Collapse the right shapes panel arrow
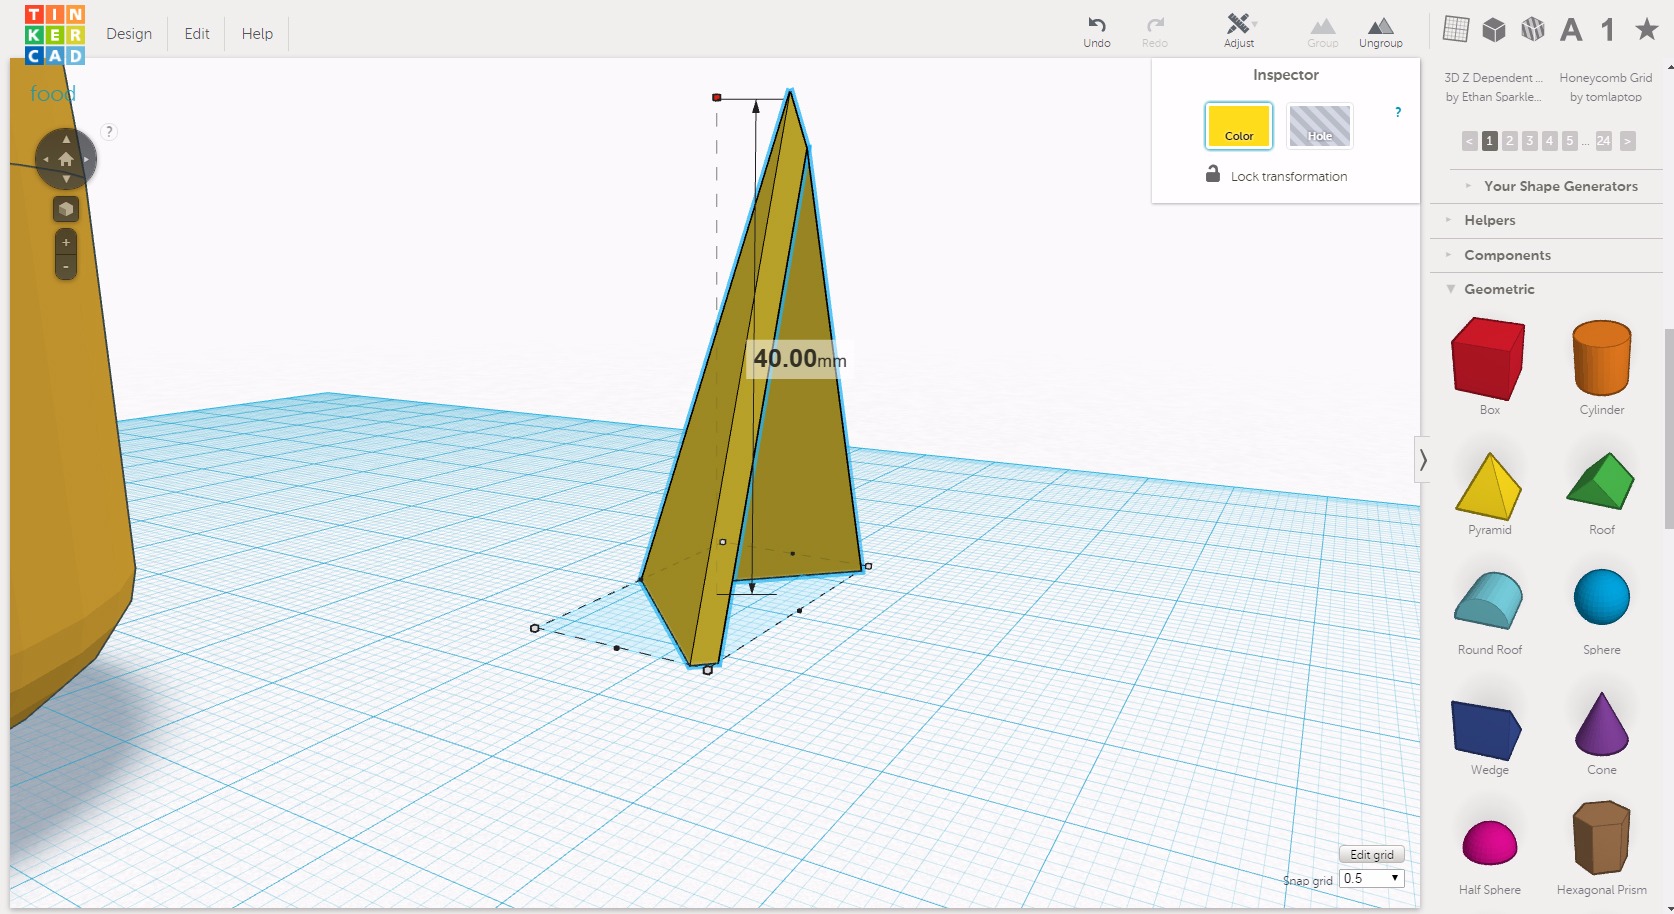This screenshot has height=914, width=1674. tap(1422, 460)
